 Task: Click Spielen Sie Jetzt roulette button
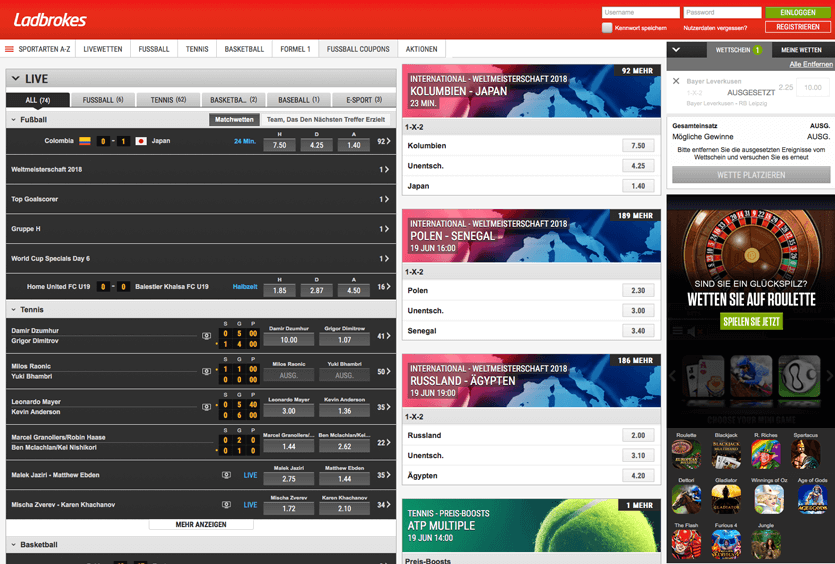(751, 322)
